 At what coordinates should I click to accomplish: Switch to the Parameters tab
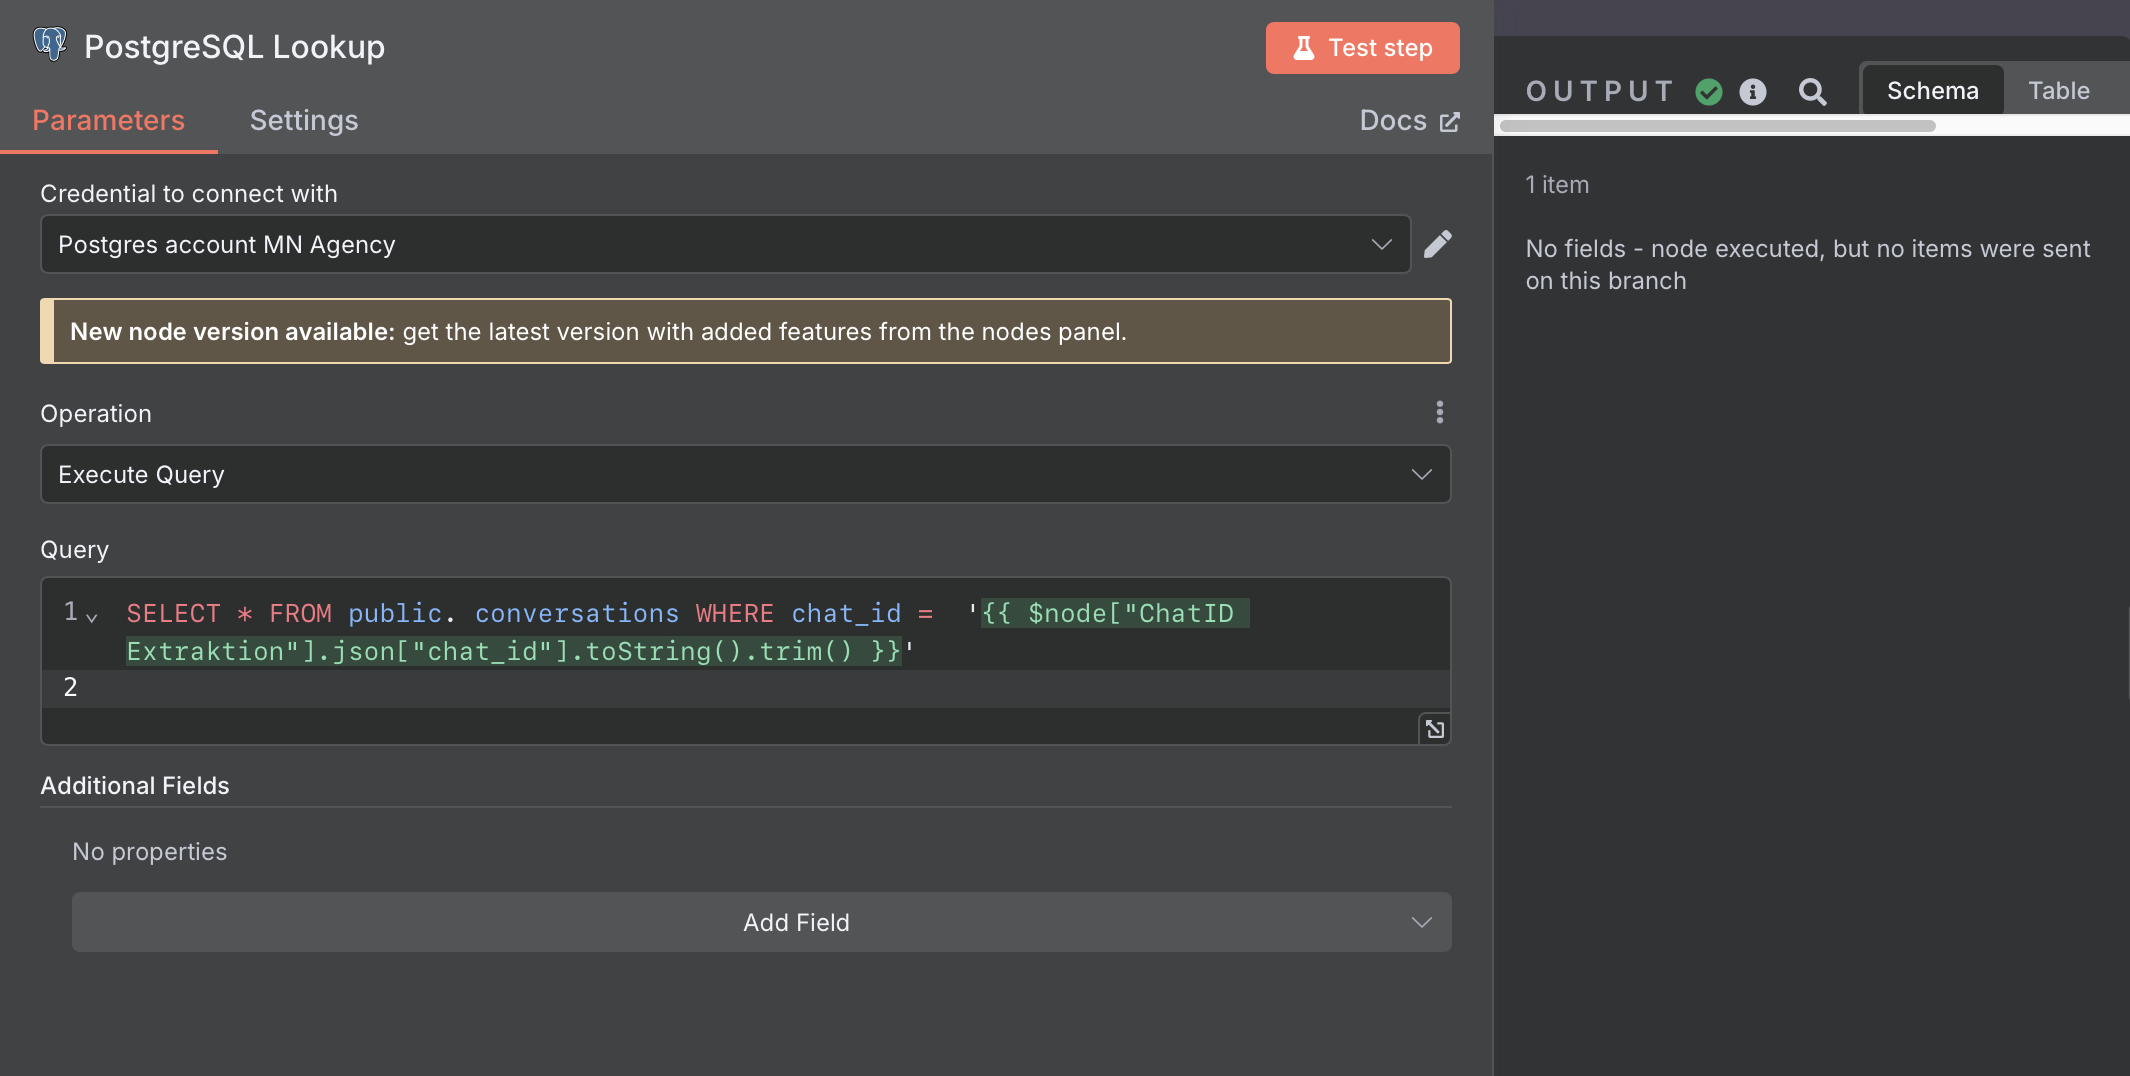108,120
